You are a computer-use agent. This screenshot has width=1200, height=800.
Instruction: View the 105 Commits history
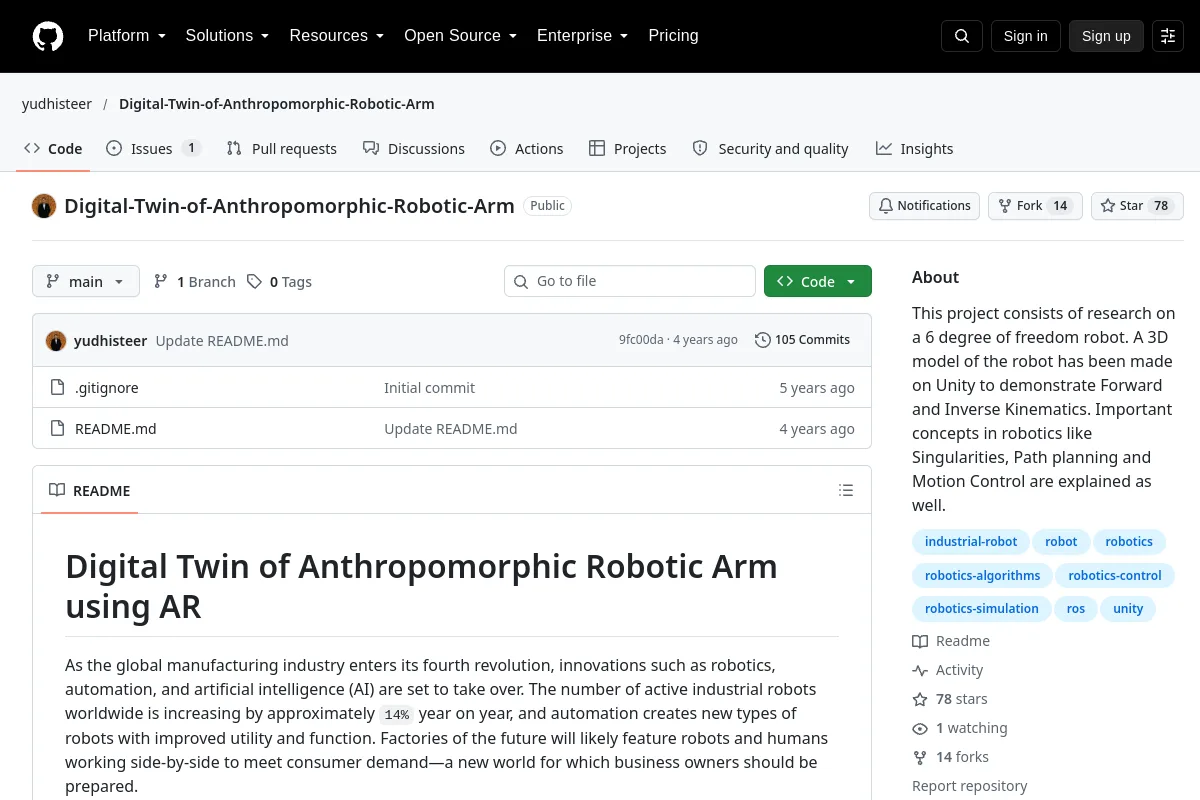tap(803, 340)
